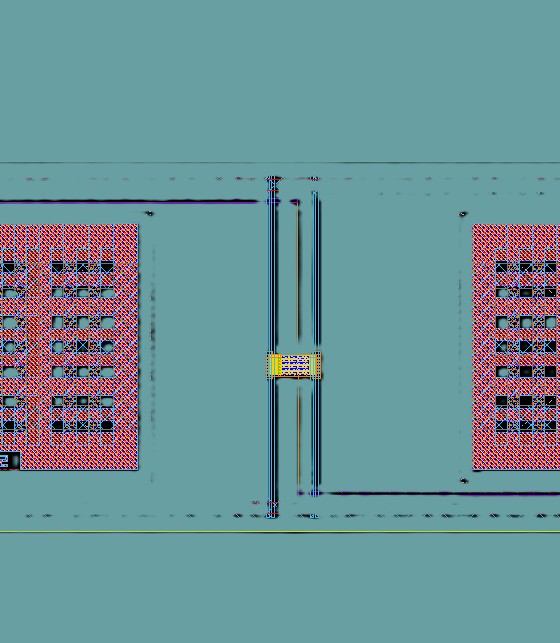The image size is (560, 643).
Task: Select the top-left crossed black via in right pad
Action: (501, 268)
